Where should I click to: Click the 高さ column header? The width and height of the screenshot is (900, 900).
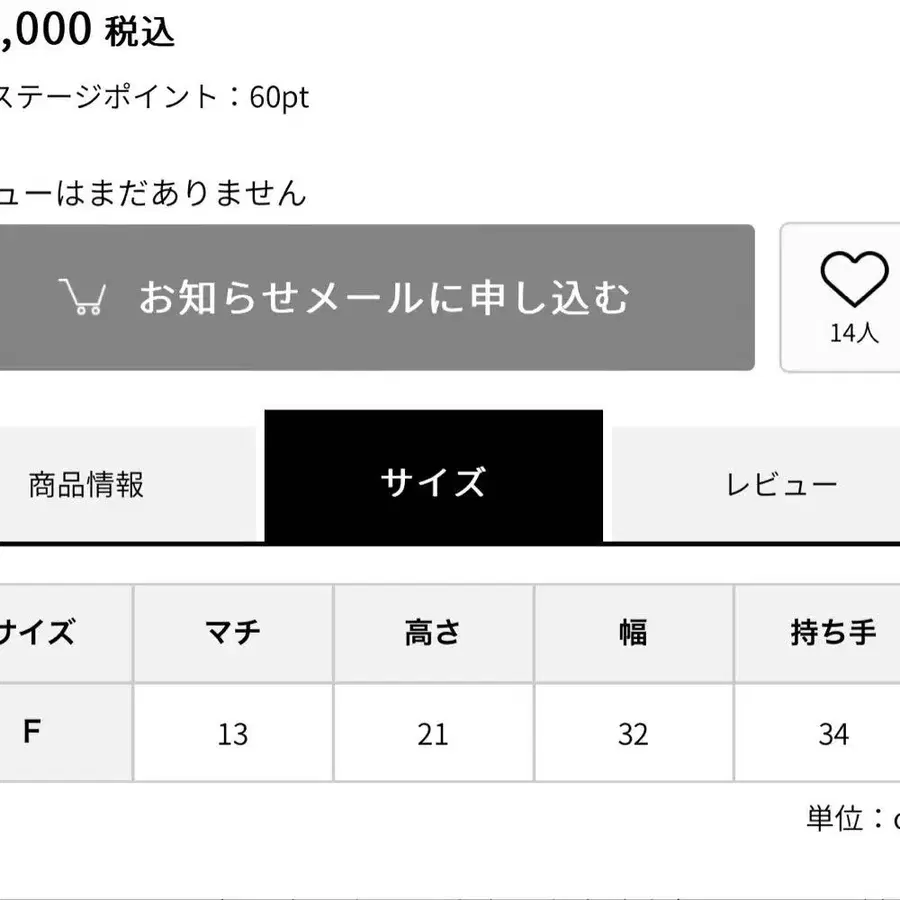[433, 632]
